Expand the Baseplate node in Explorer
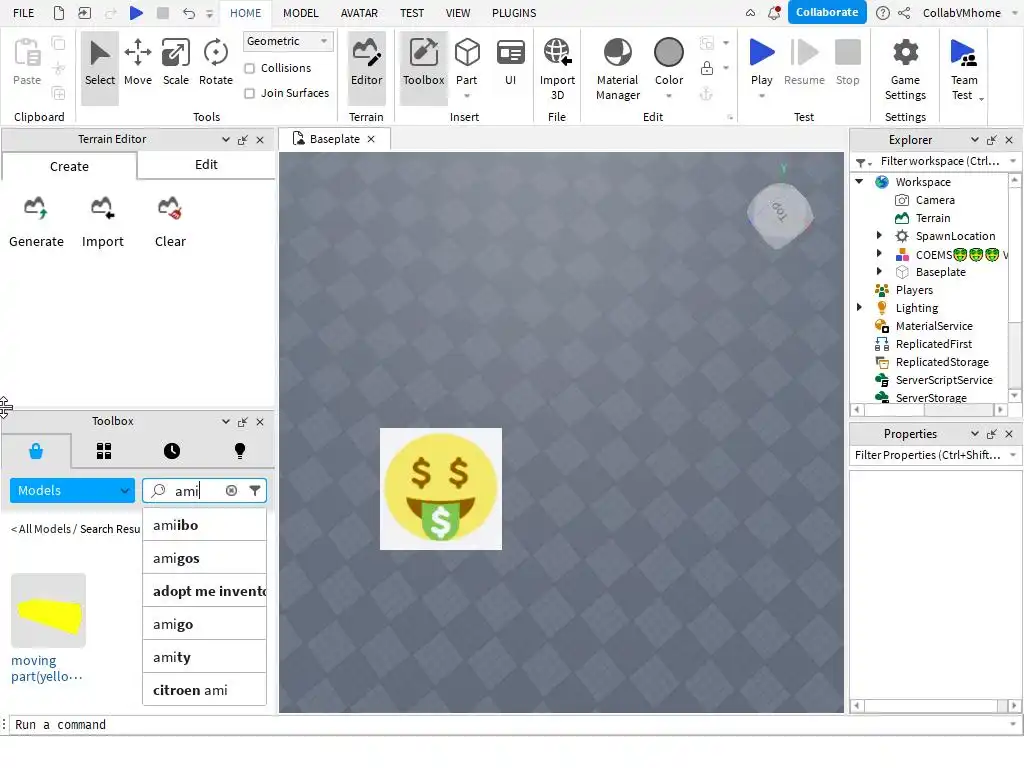The image size is (1024, 768). 879,271
